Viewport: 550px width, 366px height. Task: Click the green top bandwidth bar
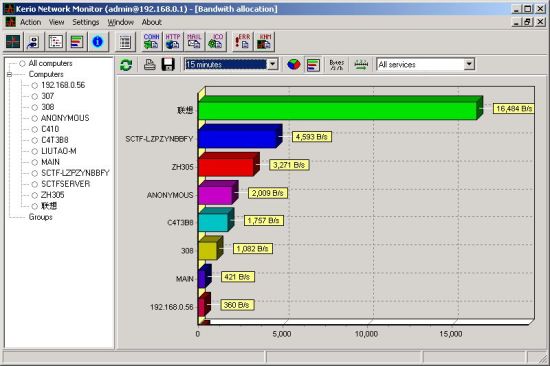[x=340, y=108]
